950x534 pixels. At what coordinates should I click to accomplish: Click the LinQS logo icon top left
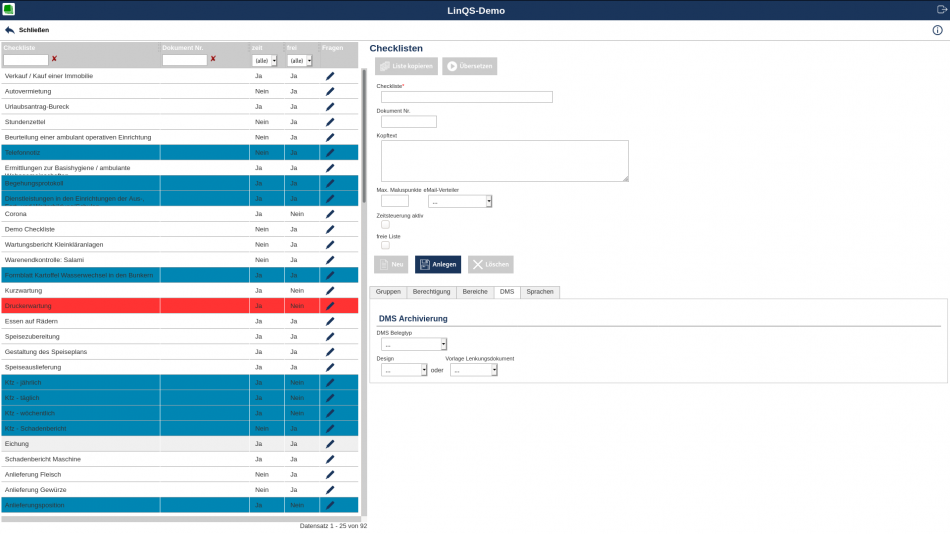click(9, 10)
